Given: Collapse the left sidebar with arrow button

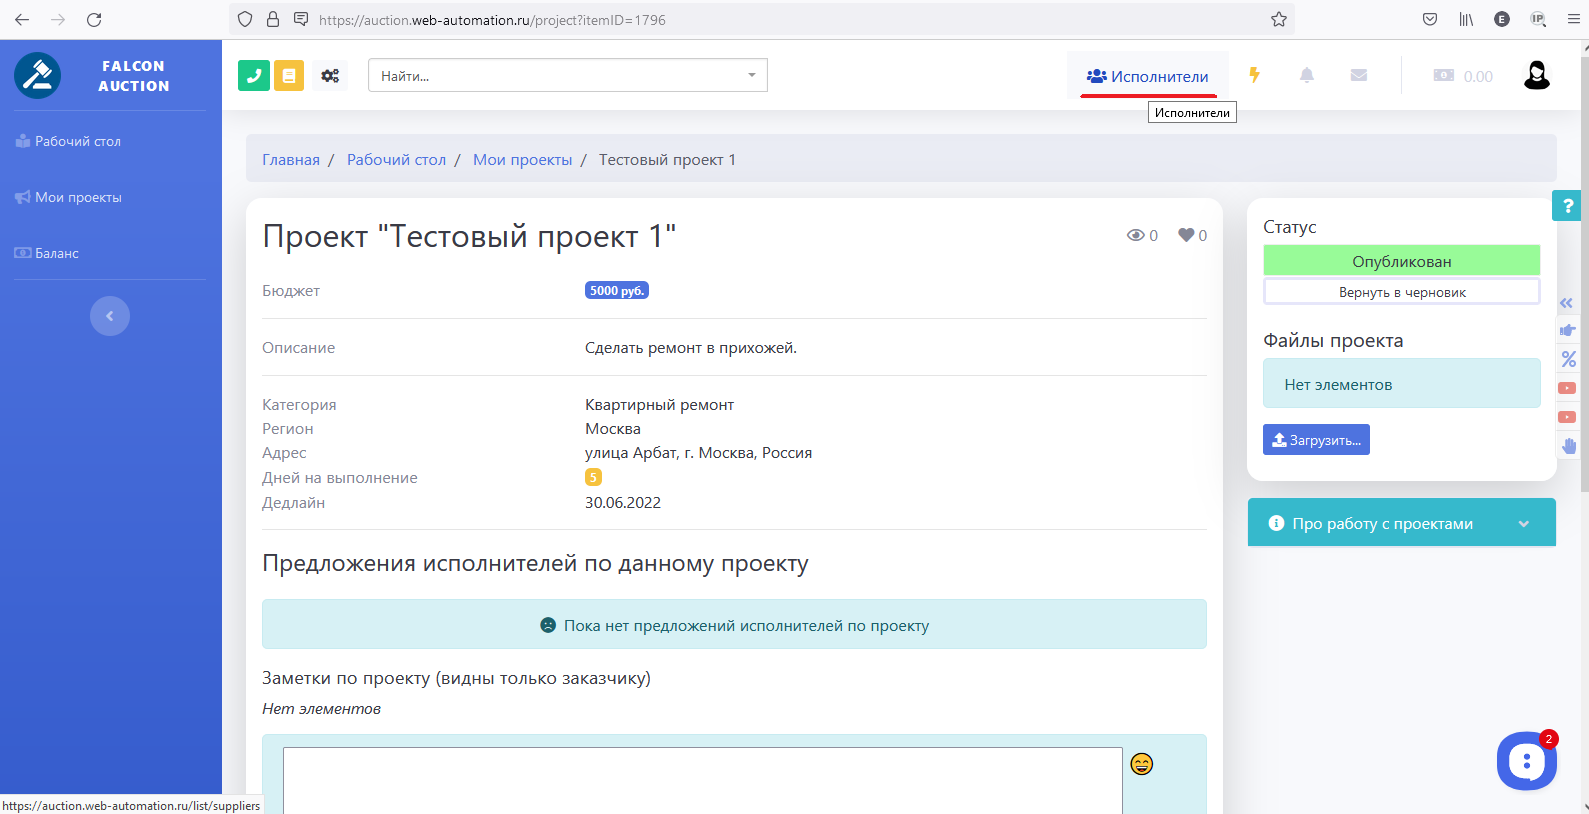Looking at the screenshot, I should click(x=110, y=316).
